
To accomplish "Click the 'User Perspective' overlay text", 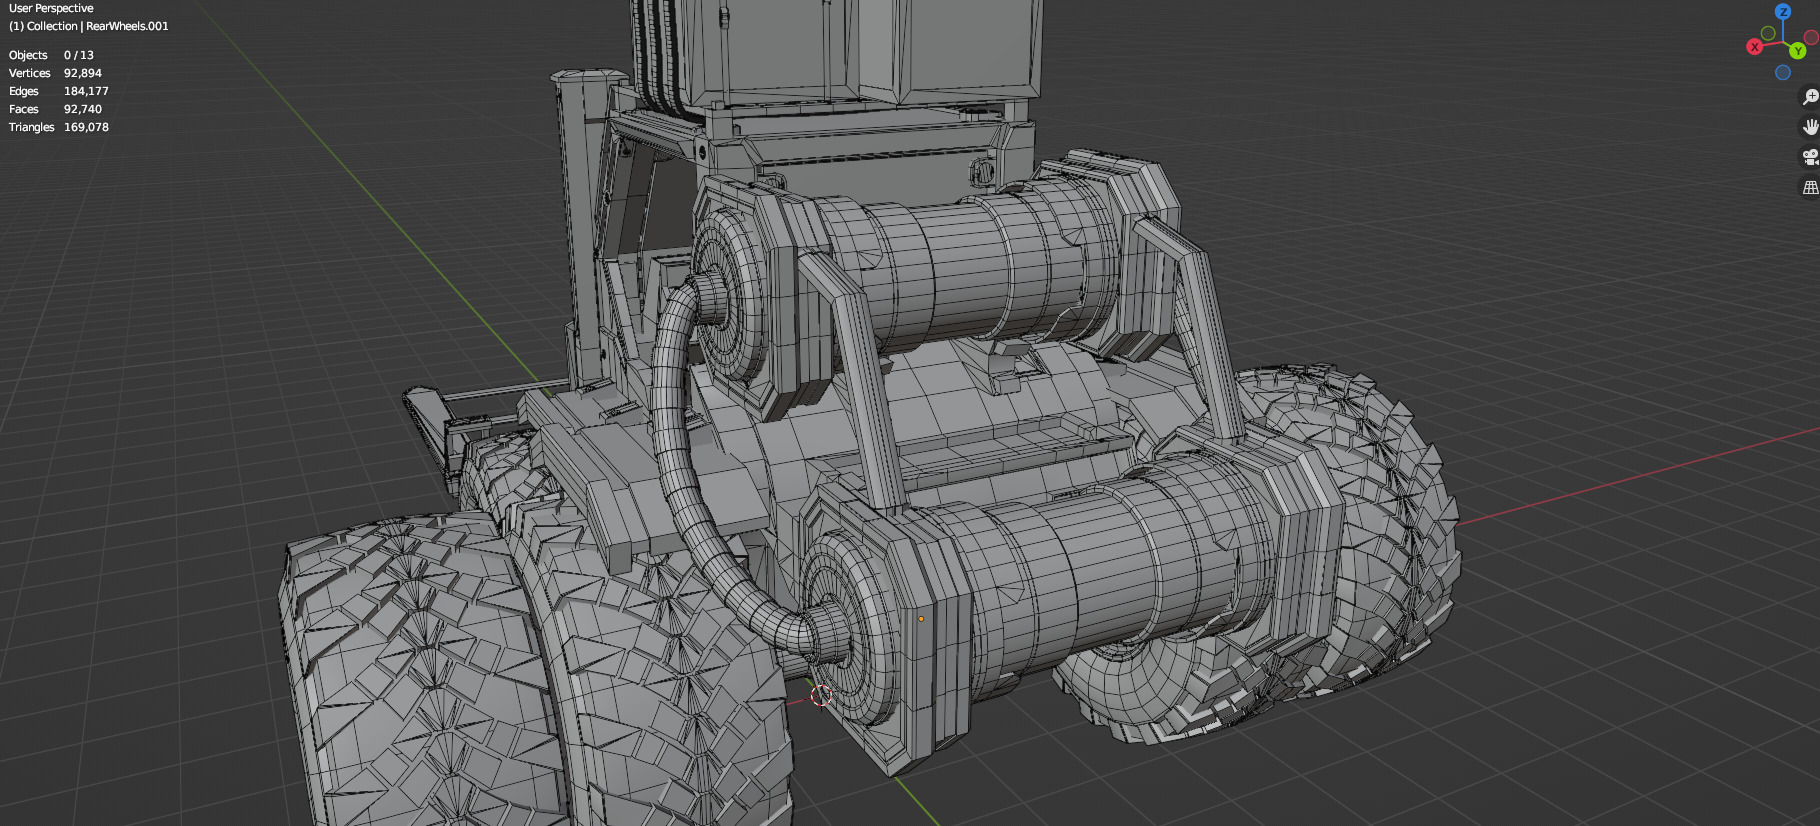I will 51,8.
